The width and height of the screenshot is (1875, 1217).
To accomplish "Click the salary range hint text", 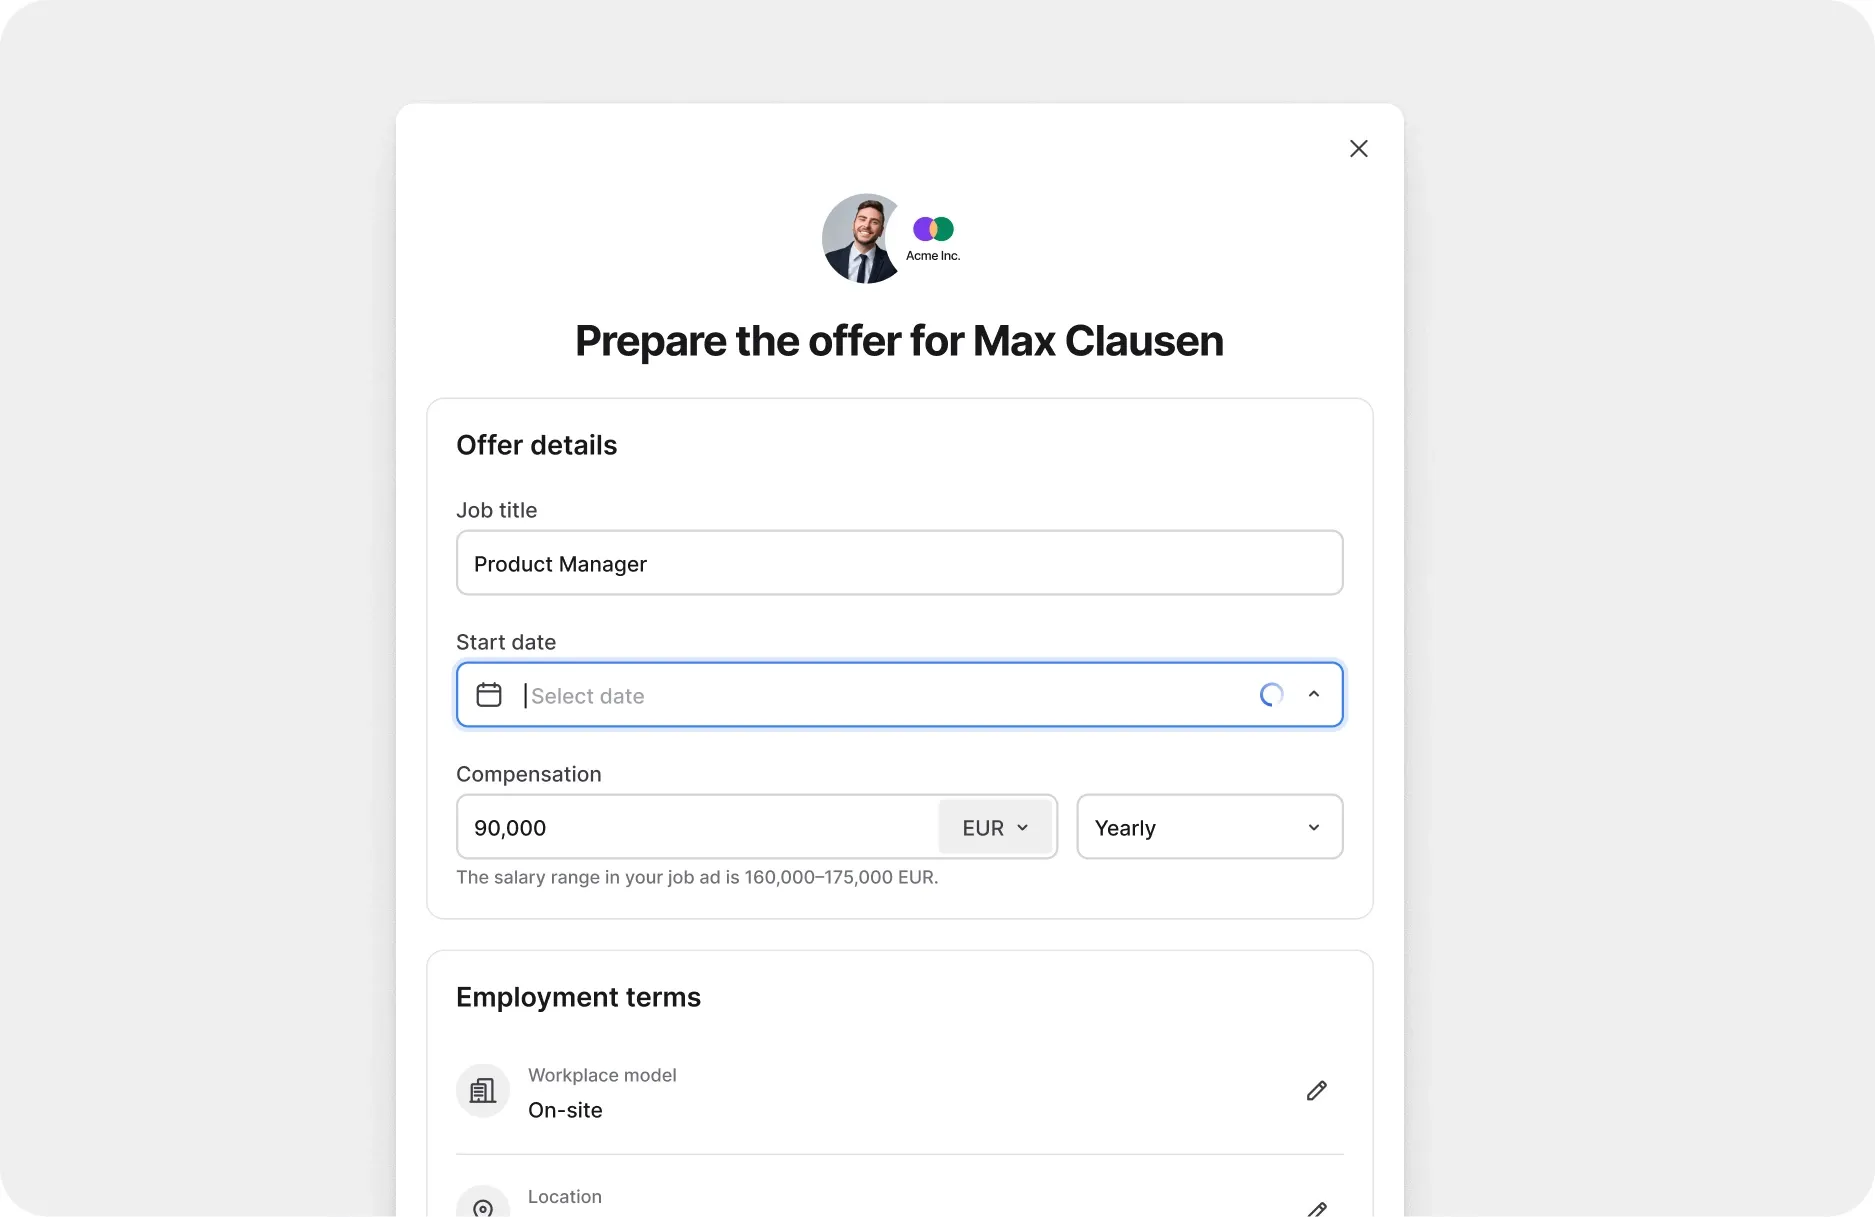I will (x=697, y=877).
